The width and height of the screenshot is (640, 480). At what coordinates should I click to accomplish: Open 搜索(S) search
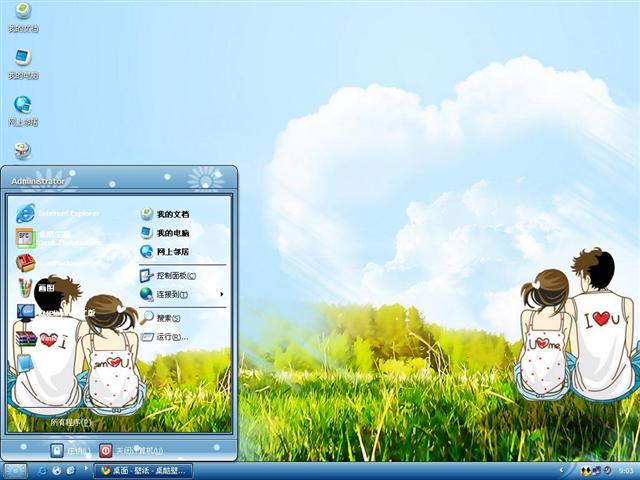tap(160, 318)
